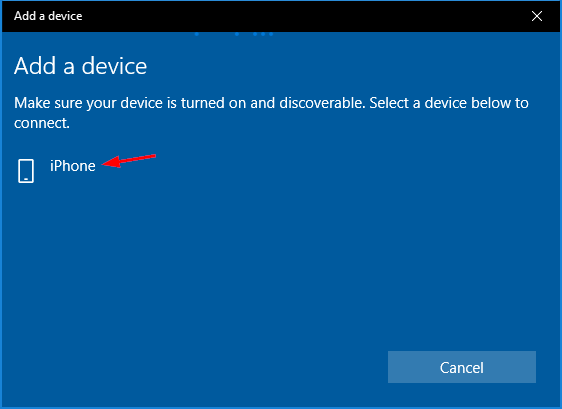Select the iPhone device entry

[x=57, y=171]
